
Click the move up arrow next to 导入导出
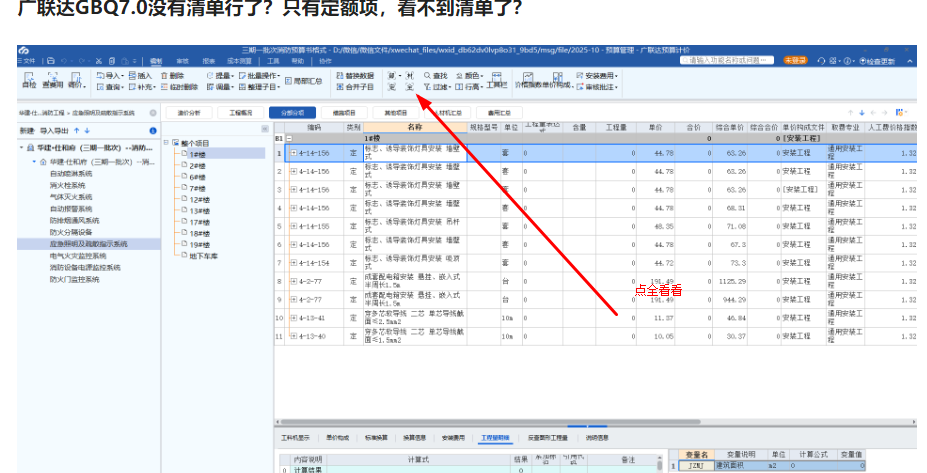(76, 131)
